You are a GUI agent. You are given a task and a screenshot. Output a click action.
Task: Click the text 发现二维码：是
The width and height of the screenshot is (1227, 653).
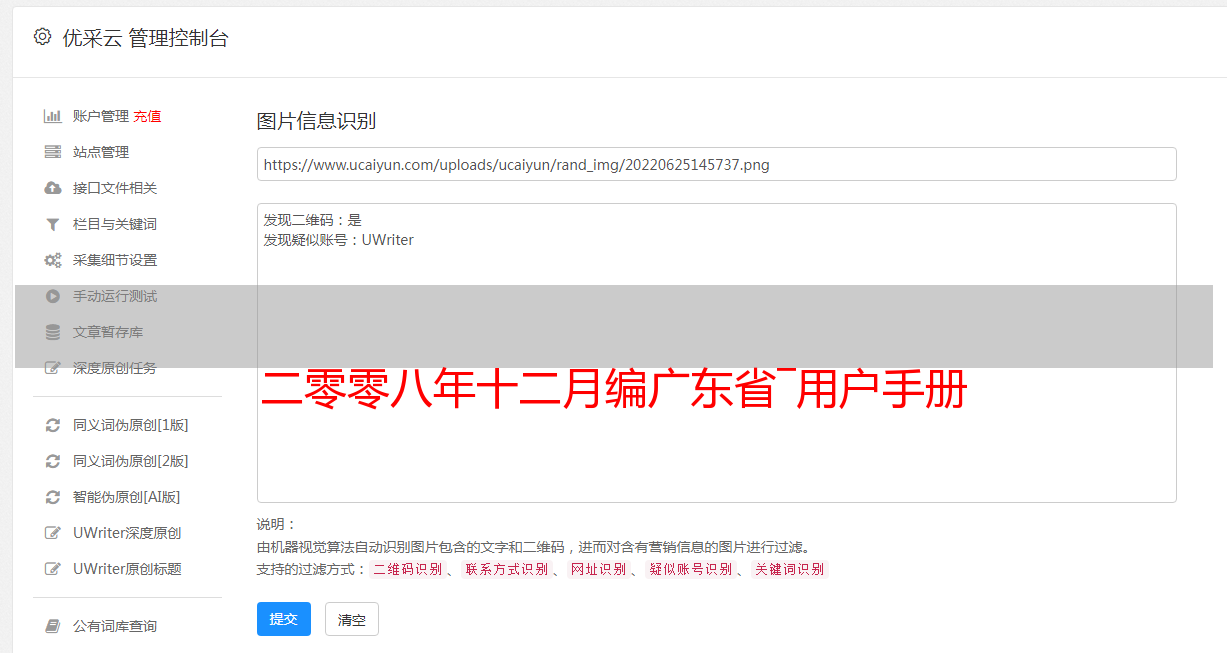click(312, 220)
